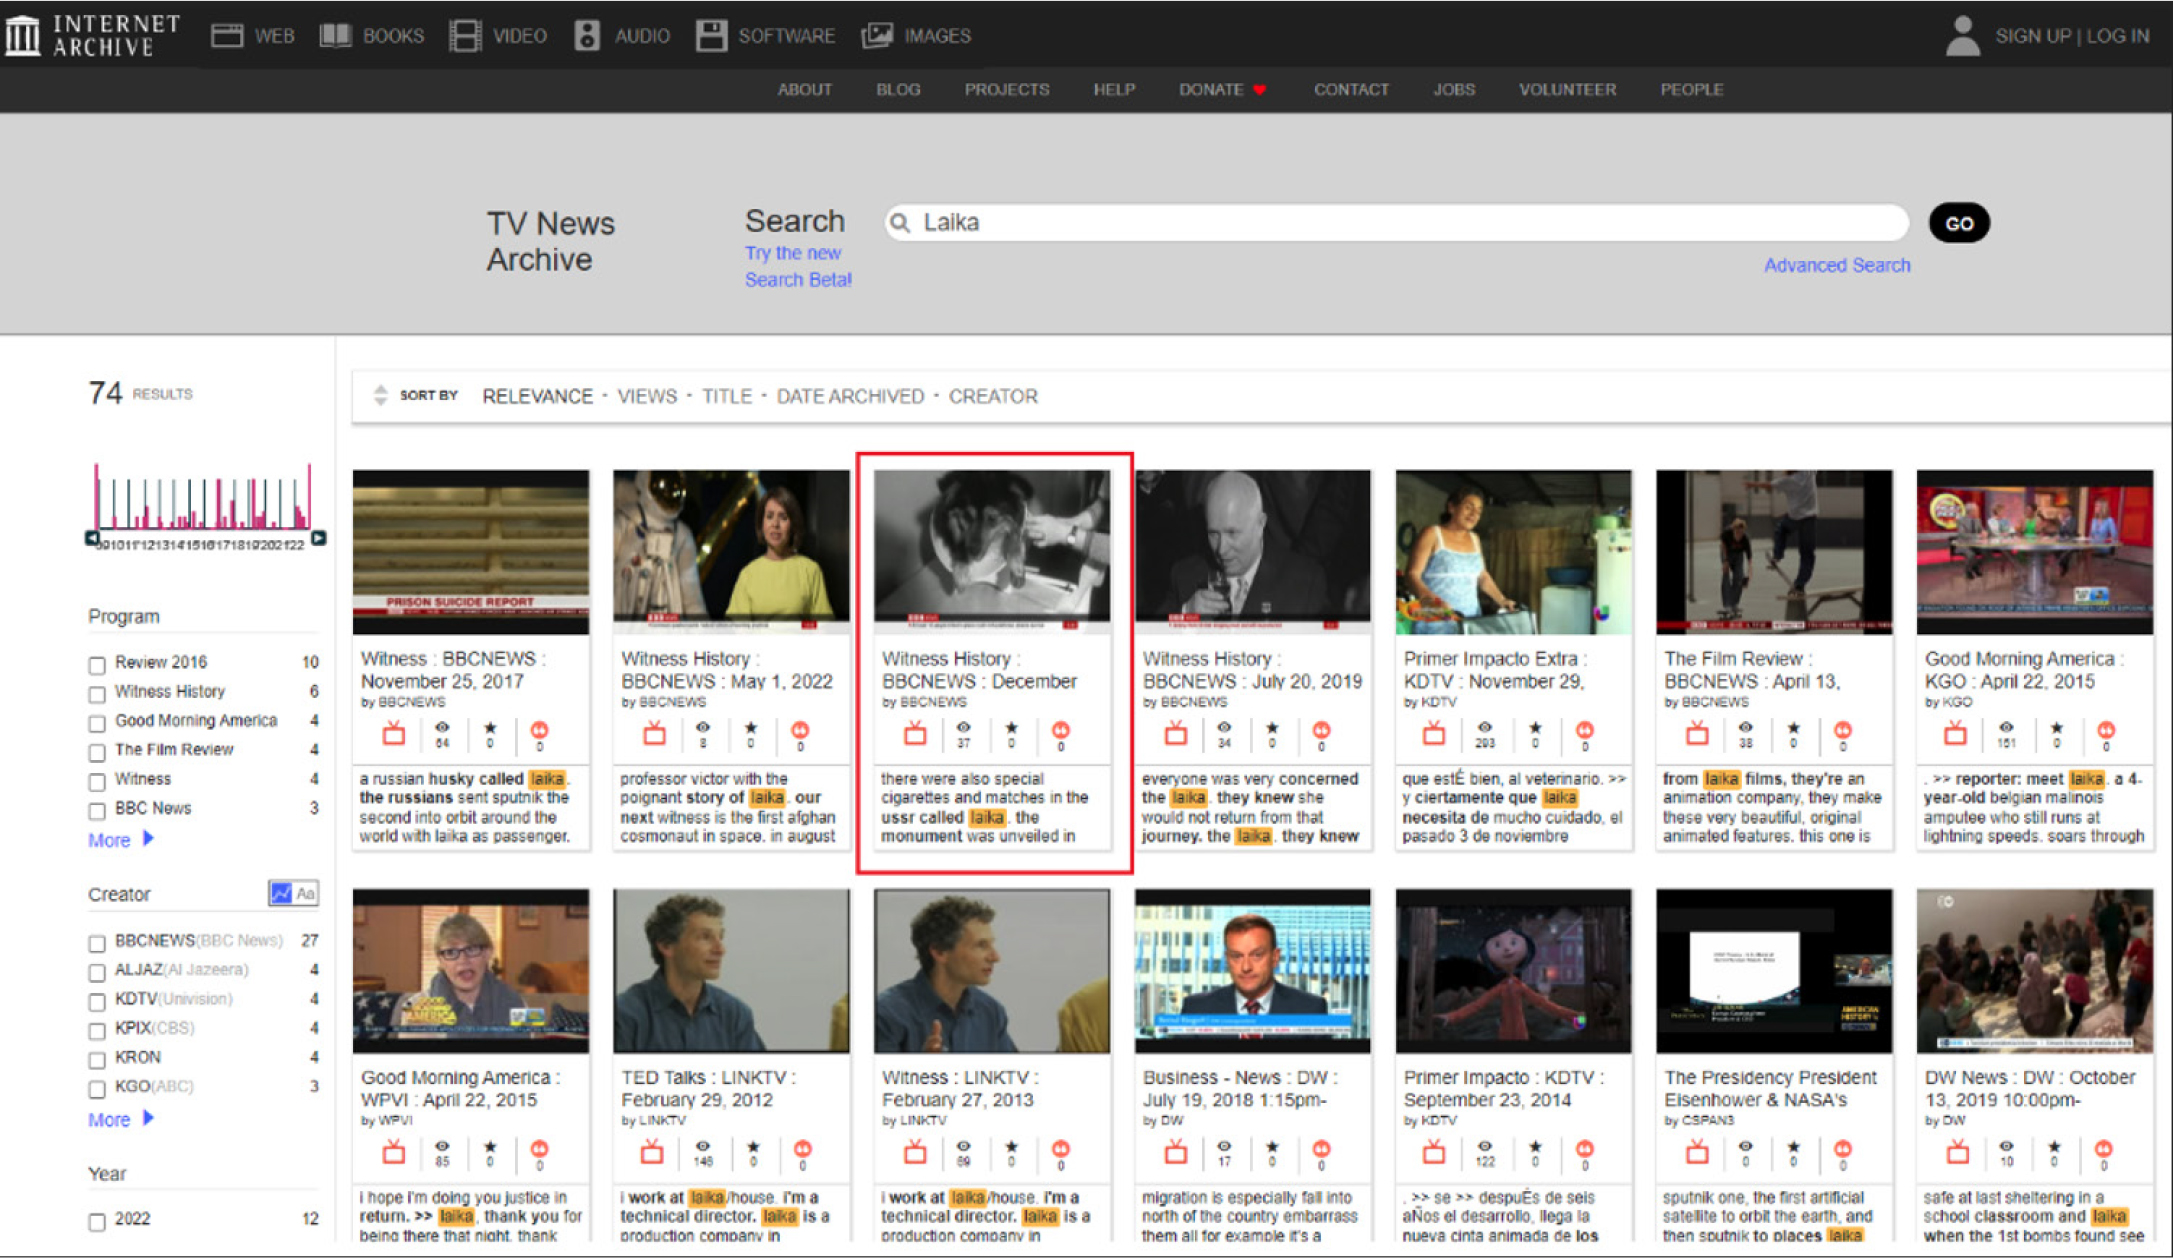The image size is (2173, 1258).
Task: Open the Advanced Search link
Action: pyautogui.click(x=1837, y=265)
